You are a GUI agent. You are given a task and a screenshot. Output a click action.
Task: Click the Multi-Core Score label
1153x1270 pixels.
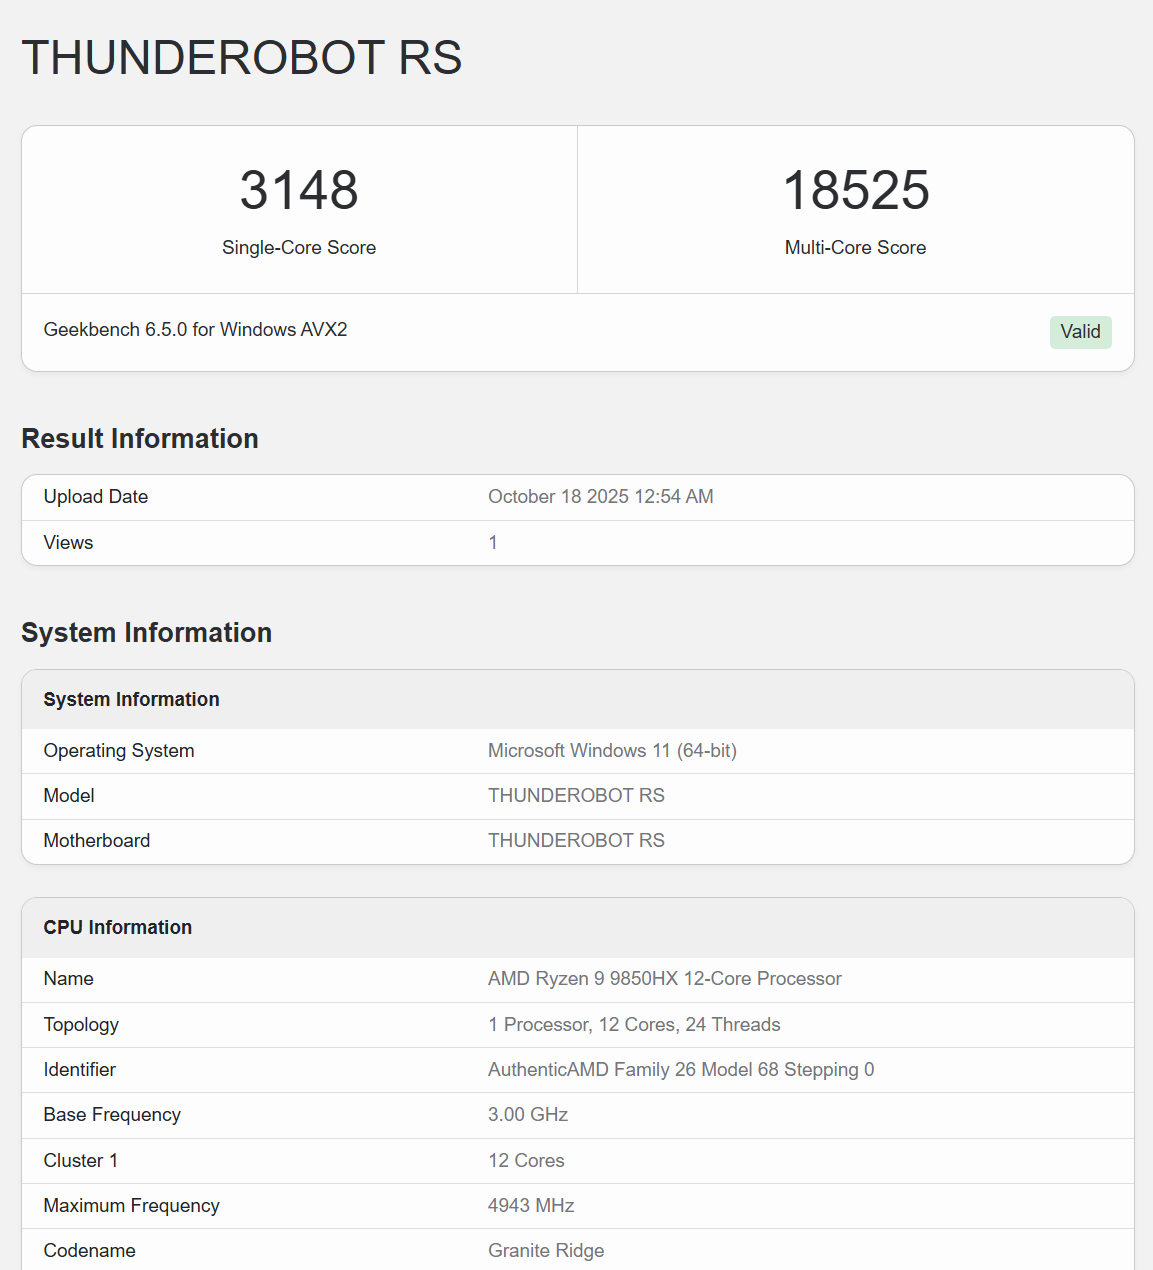click(x=855, y=248)
